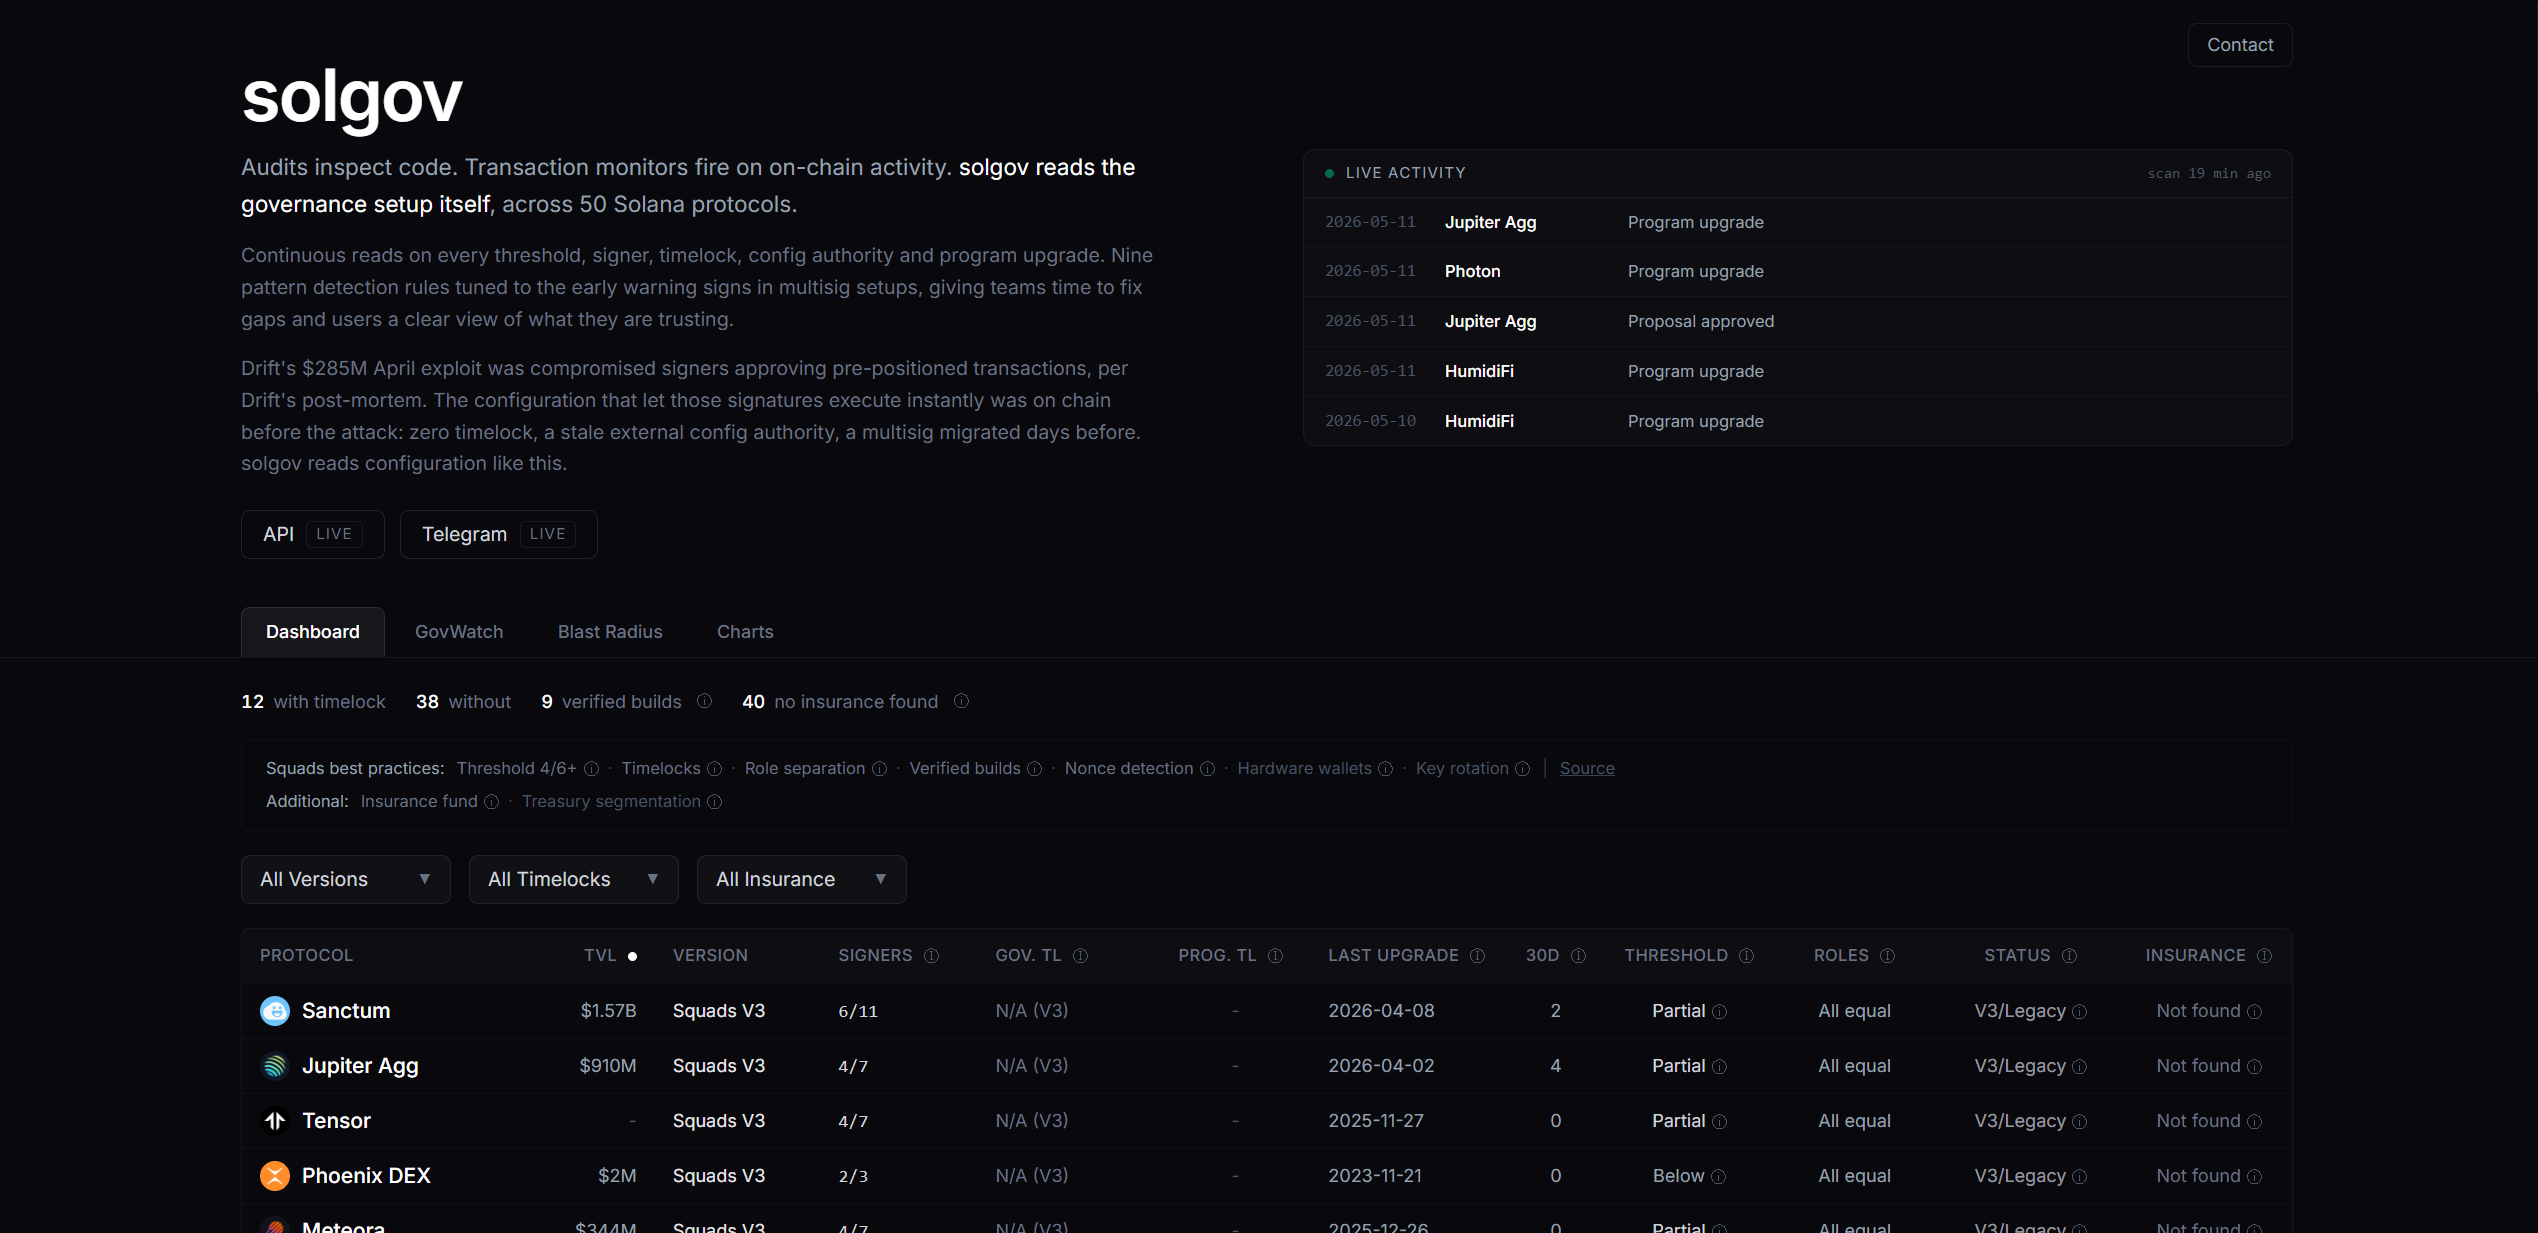
Task: Click info icon beside Verified builds practice
Action: coord(1035,769)
